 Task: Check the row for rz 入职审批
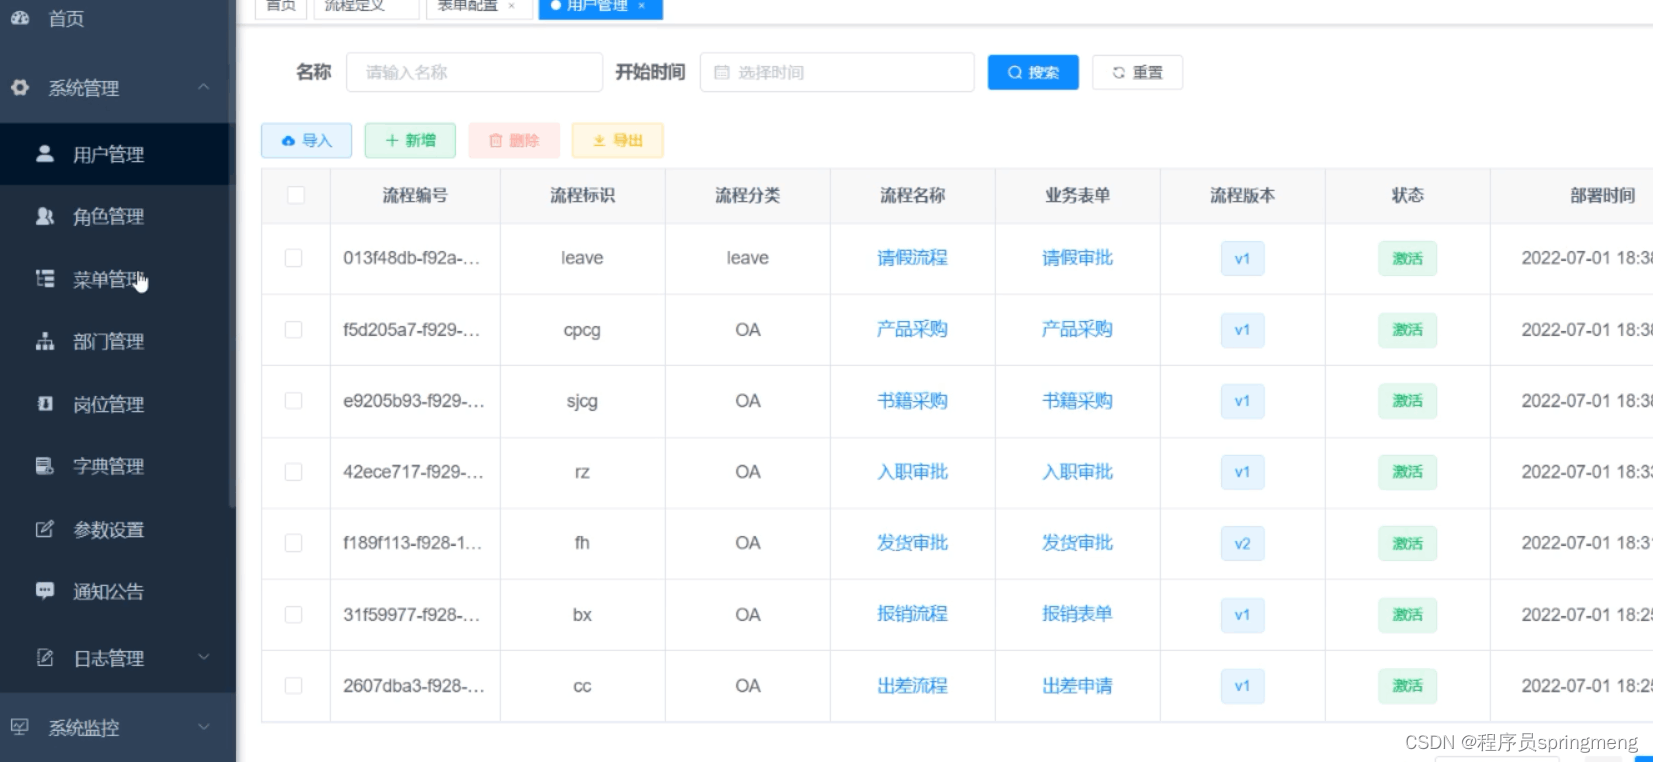[293, 471]
